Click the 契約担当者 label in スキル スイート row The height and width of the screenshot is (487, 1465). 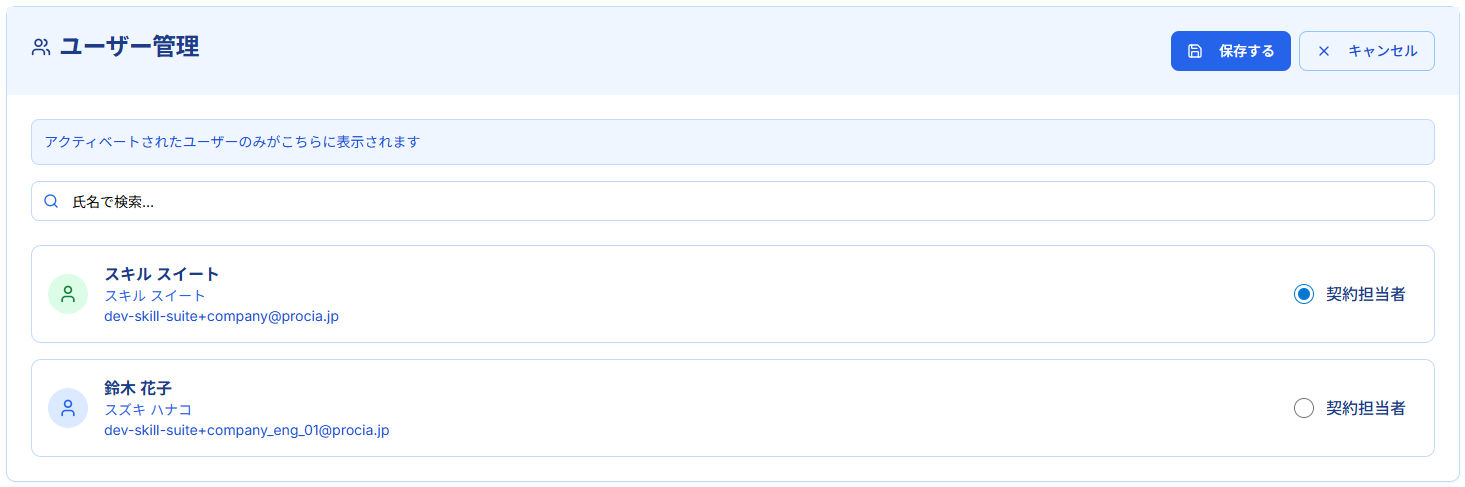coord(1366,294)
